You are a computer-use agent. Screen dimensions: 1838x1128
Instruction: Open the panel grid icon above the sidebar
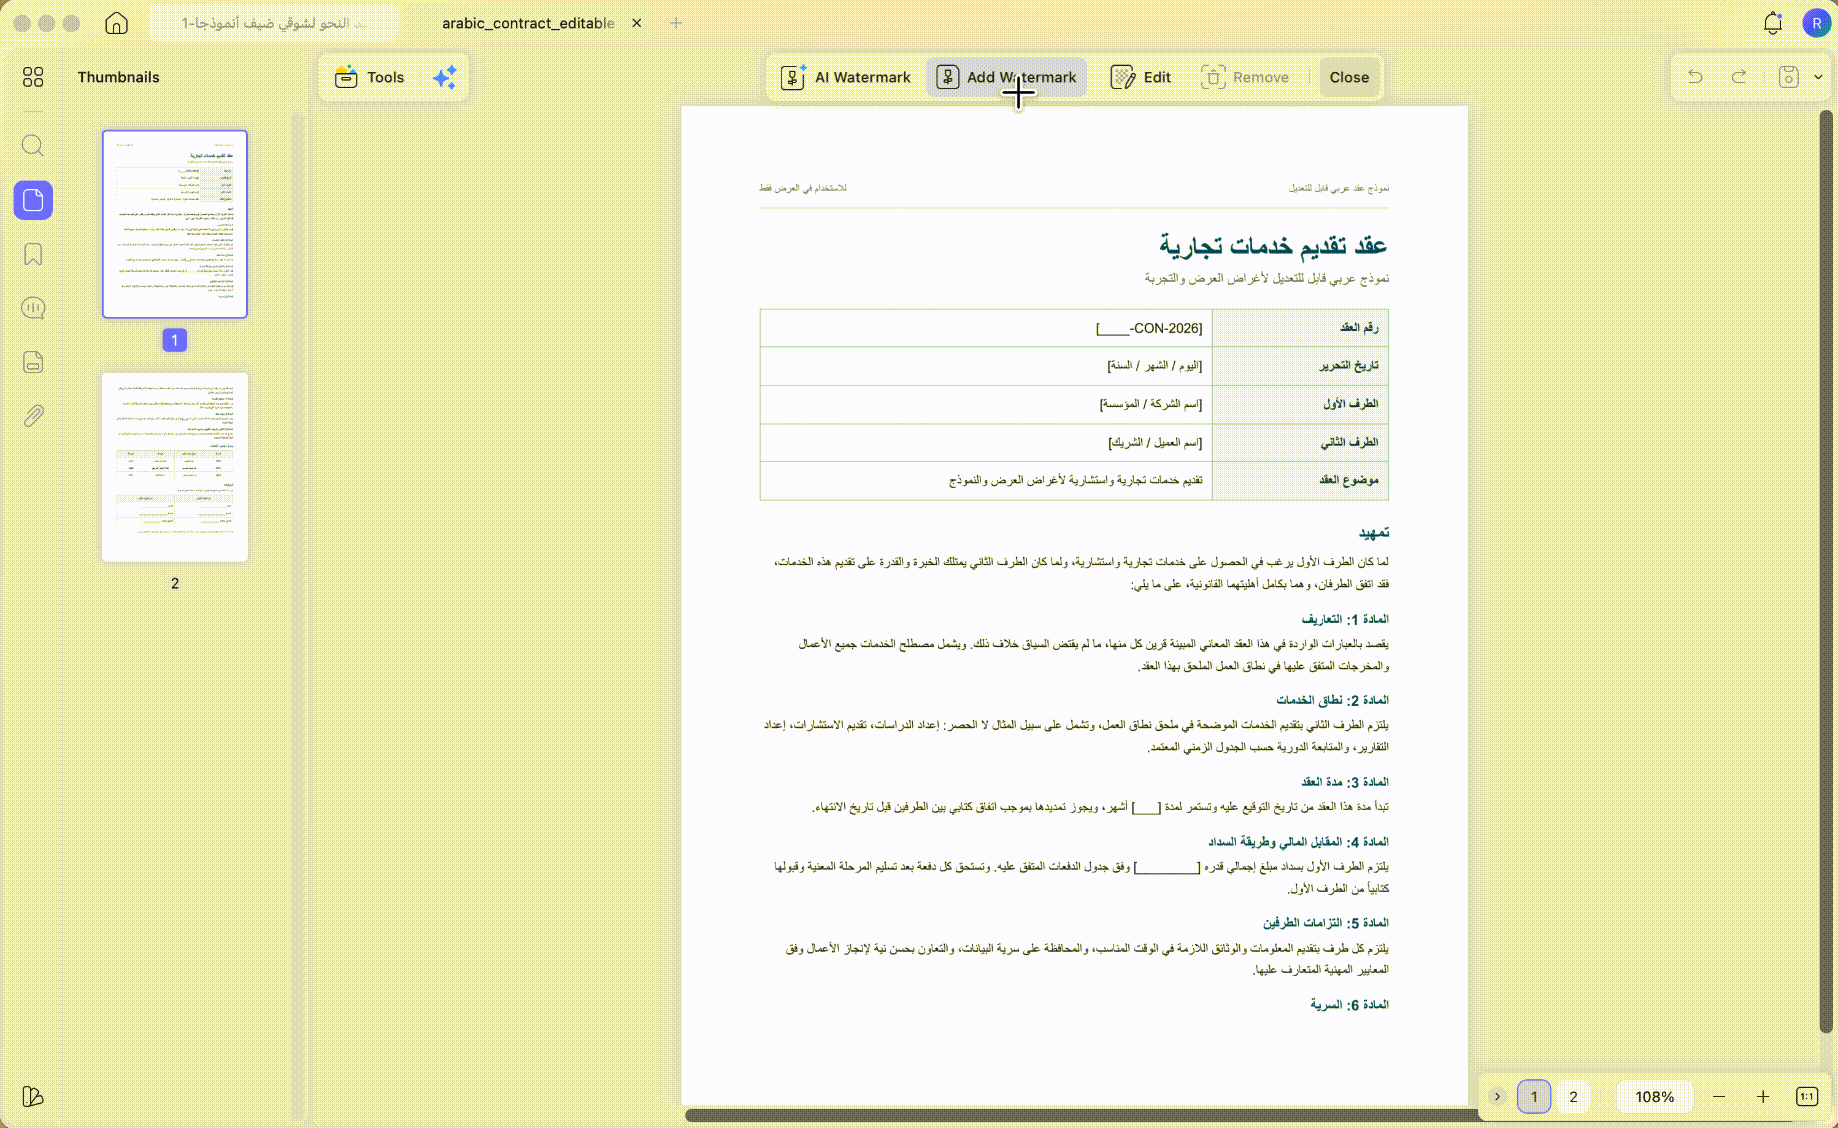click(33, 77)
